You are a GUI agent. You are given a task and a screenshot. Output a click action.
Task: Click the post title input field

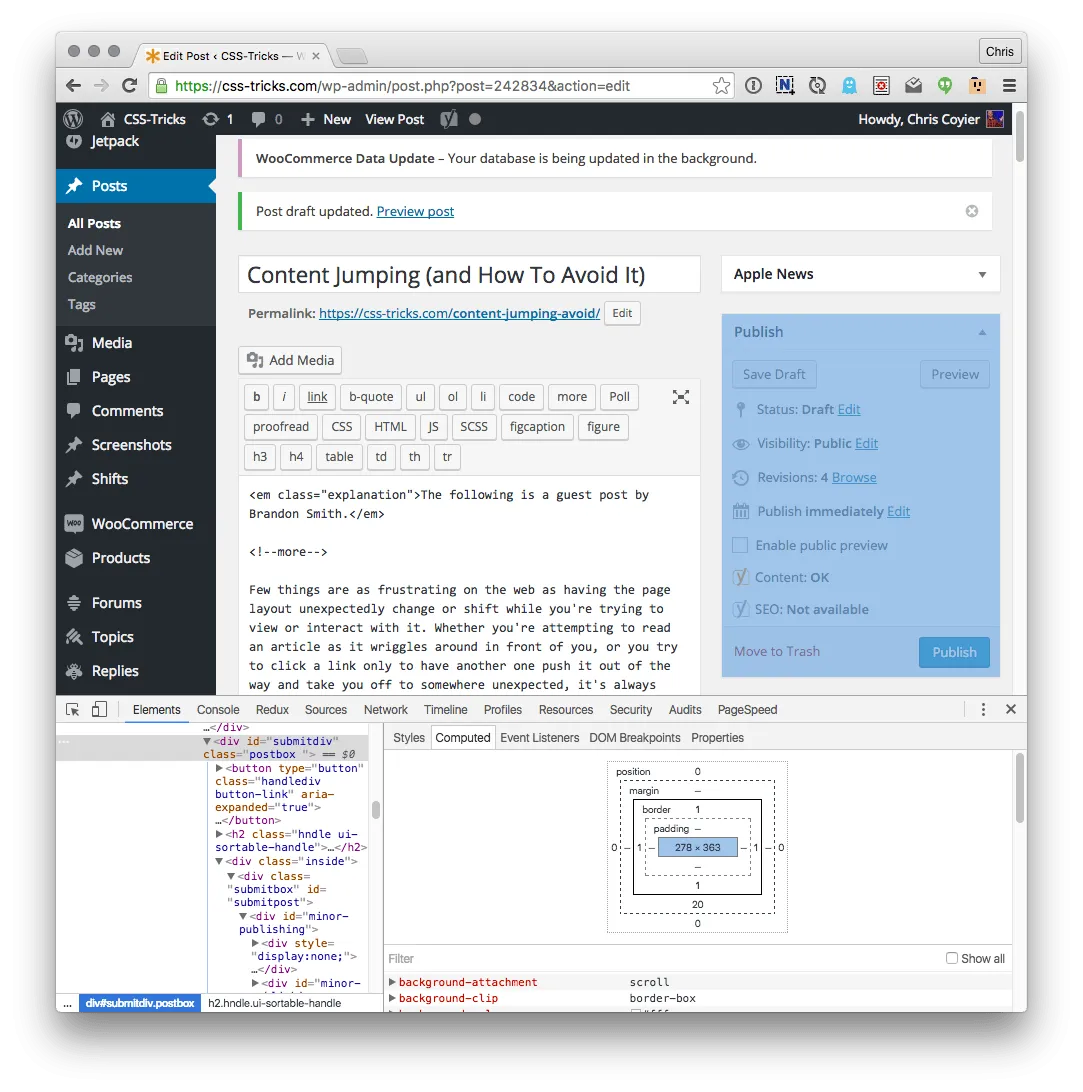[x=469, y=274]
